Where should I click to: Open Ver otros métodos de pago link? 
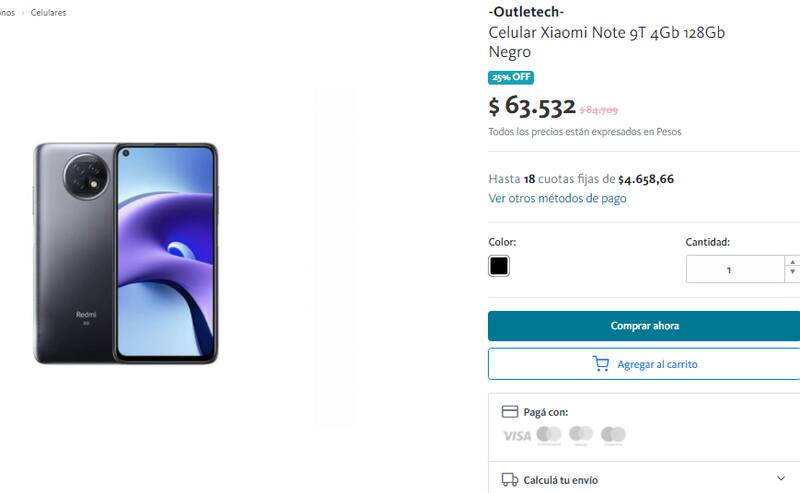557,199
